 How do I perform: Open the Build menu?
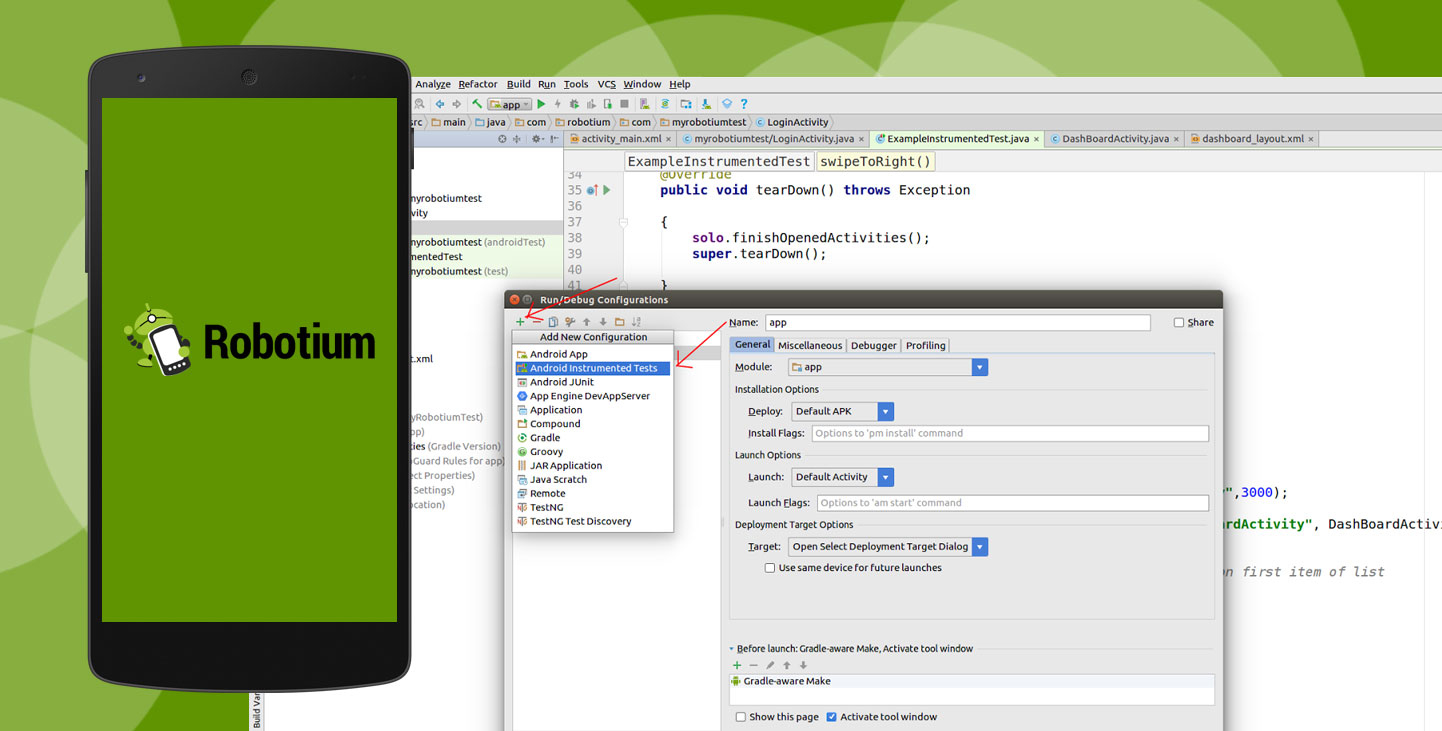(x=519, y=84)
